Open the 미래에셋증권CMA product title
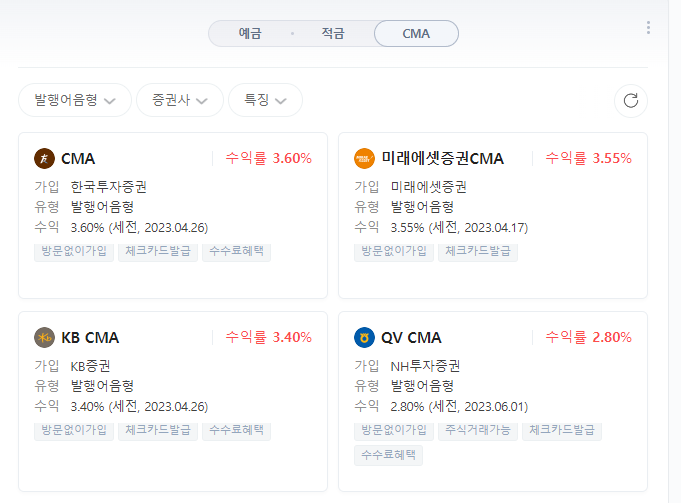 pyautogui.click(x=442, y=159)
